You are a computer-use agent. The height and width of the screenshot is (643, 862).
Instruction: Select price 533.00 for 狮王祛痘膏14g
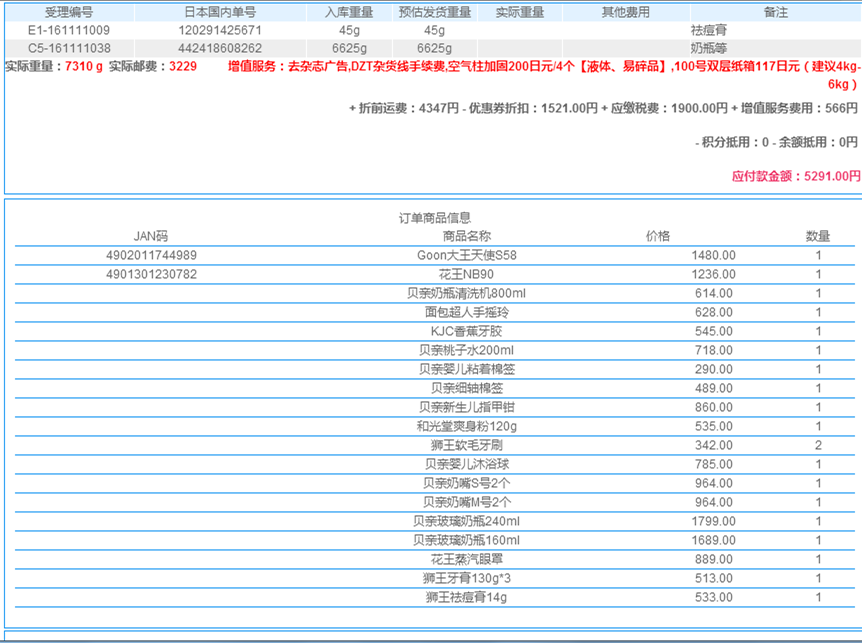(714, 597)
